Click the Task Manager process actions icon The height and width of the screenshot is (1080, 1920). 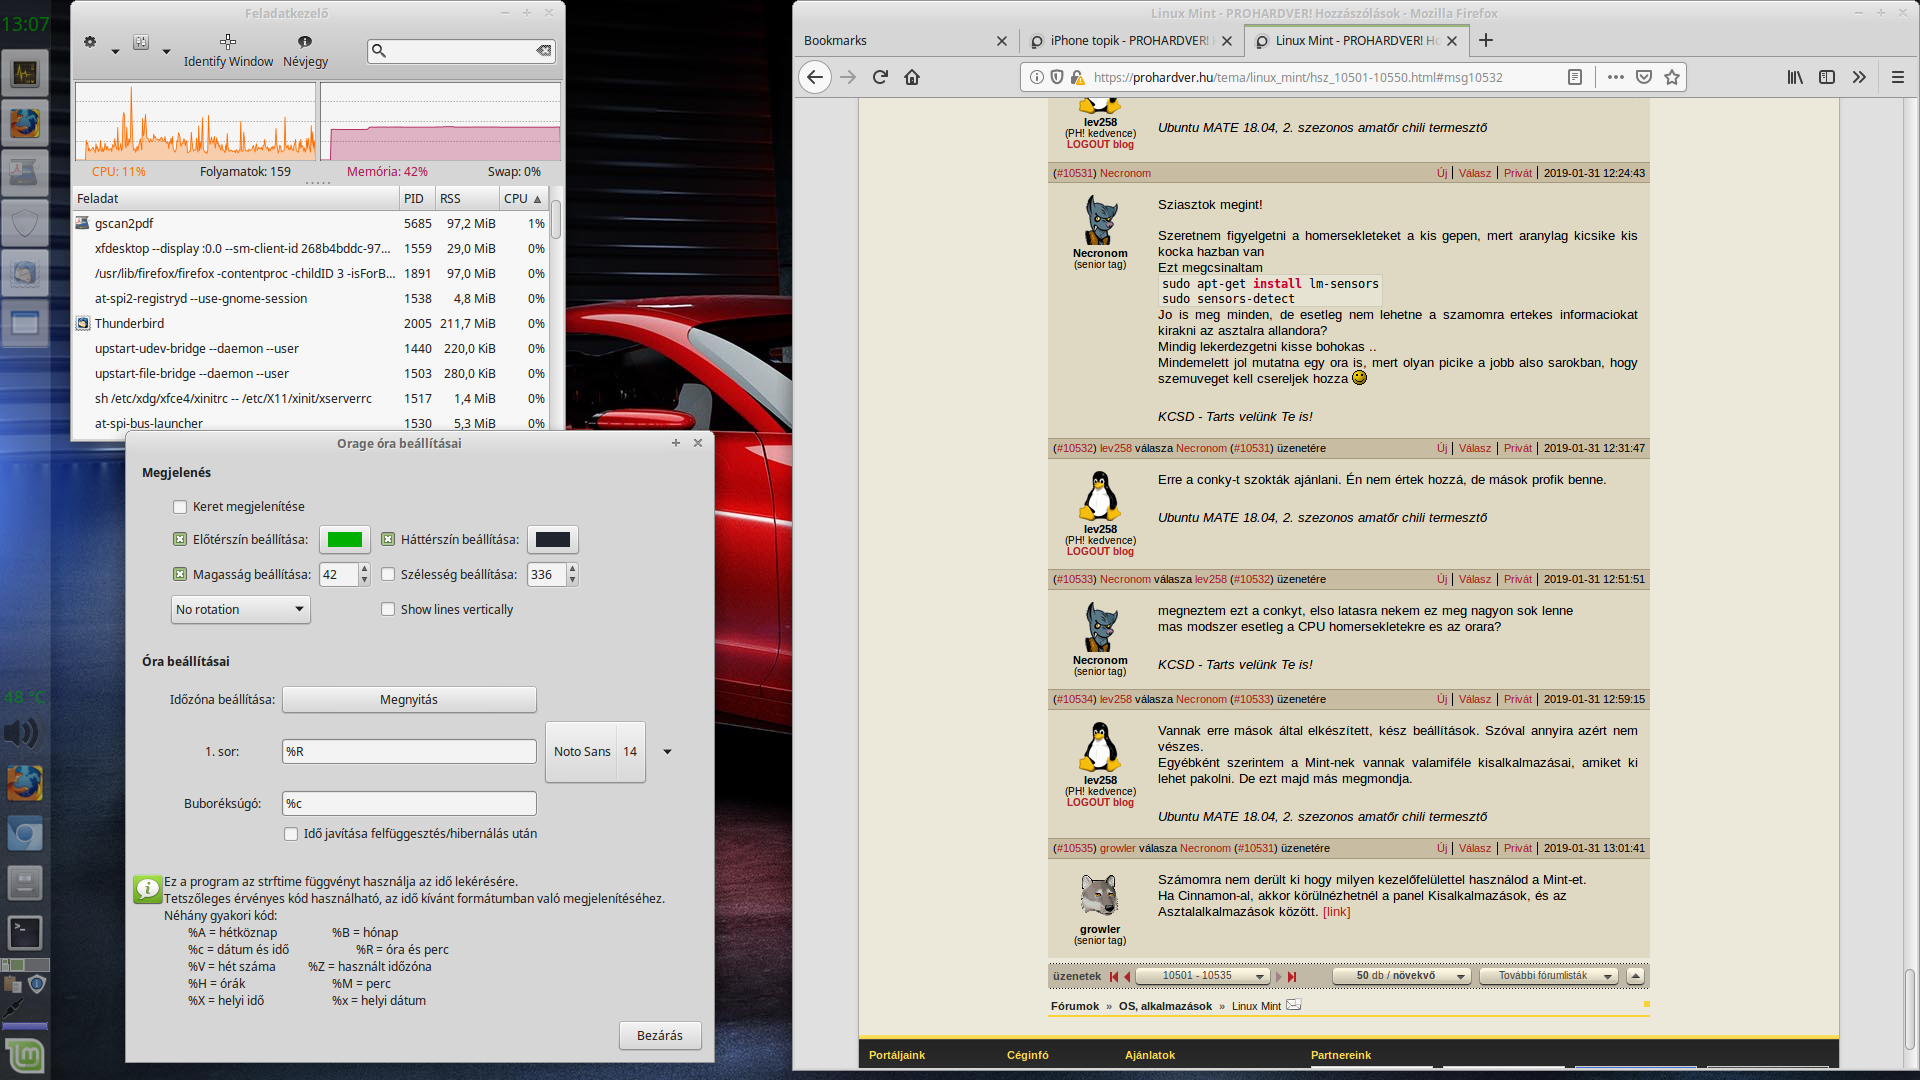pyautogui.click(x=141, y=42)
